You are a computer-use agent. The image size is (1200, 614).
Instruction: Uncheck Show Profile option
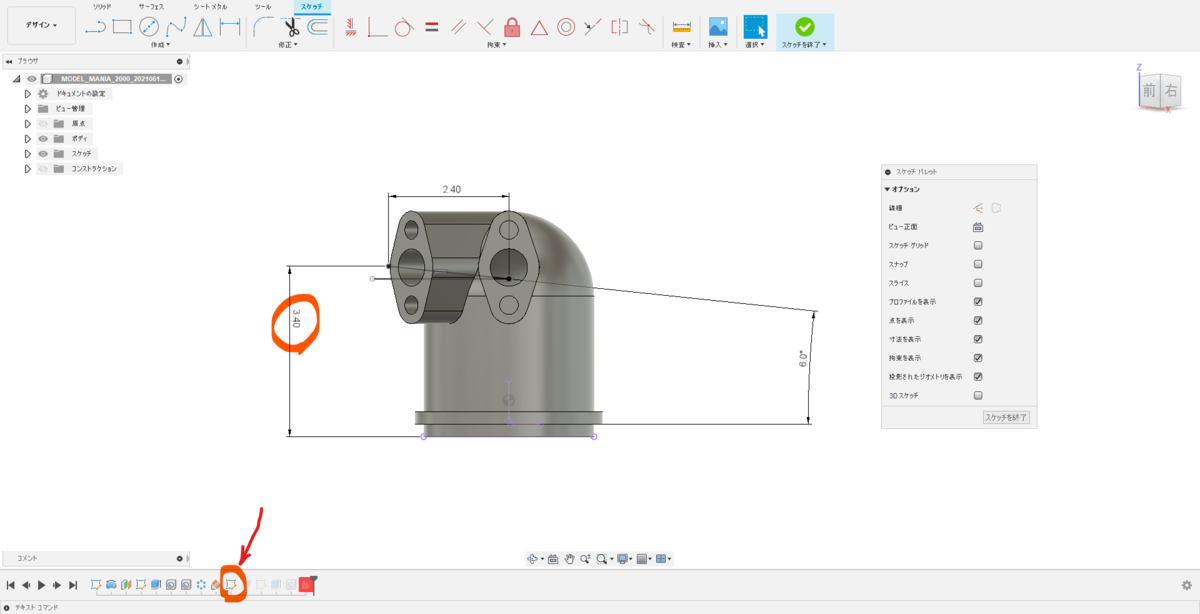[x=978, y=301]
